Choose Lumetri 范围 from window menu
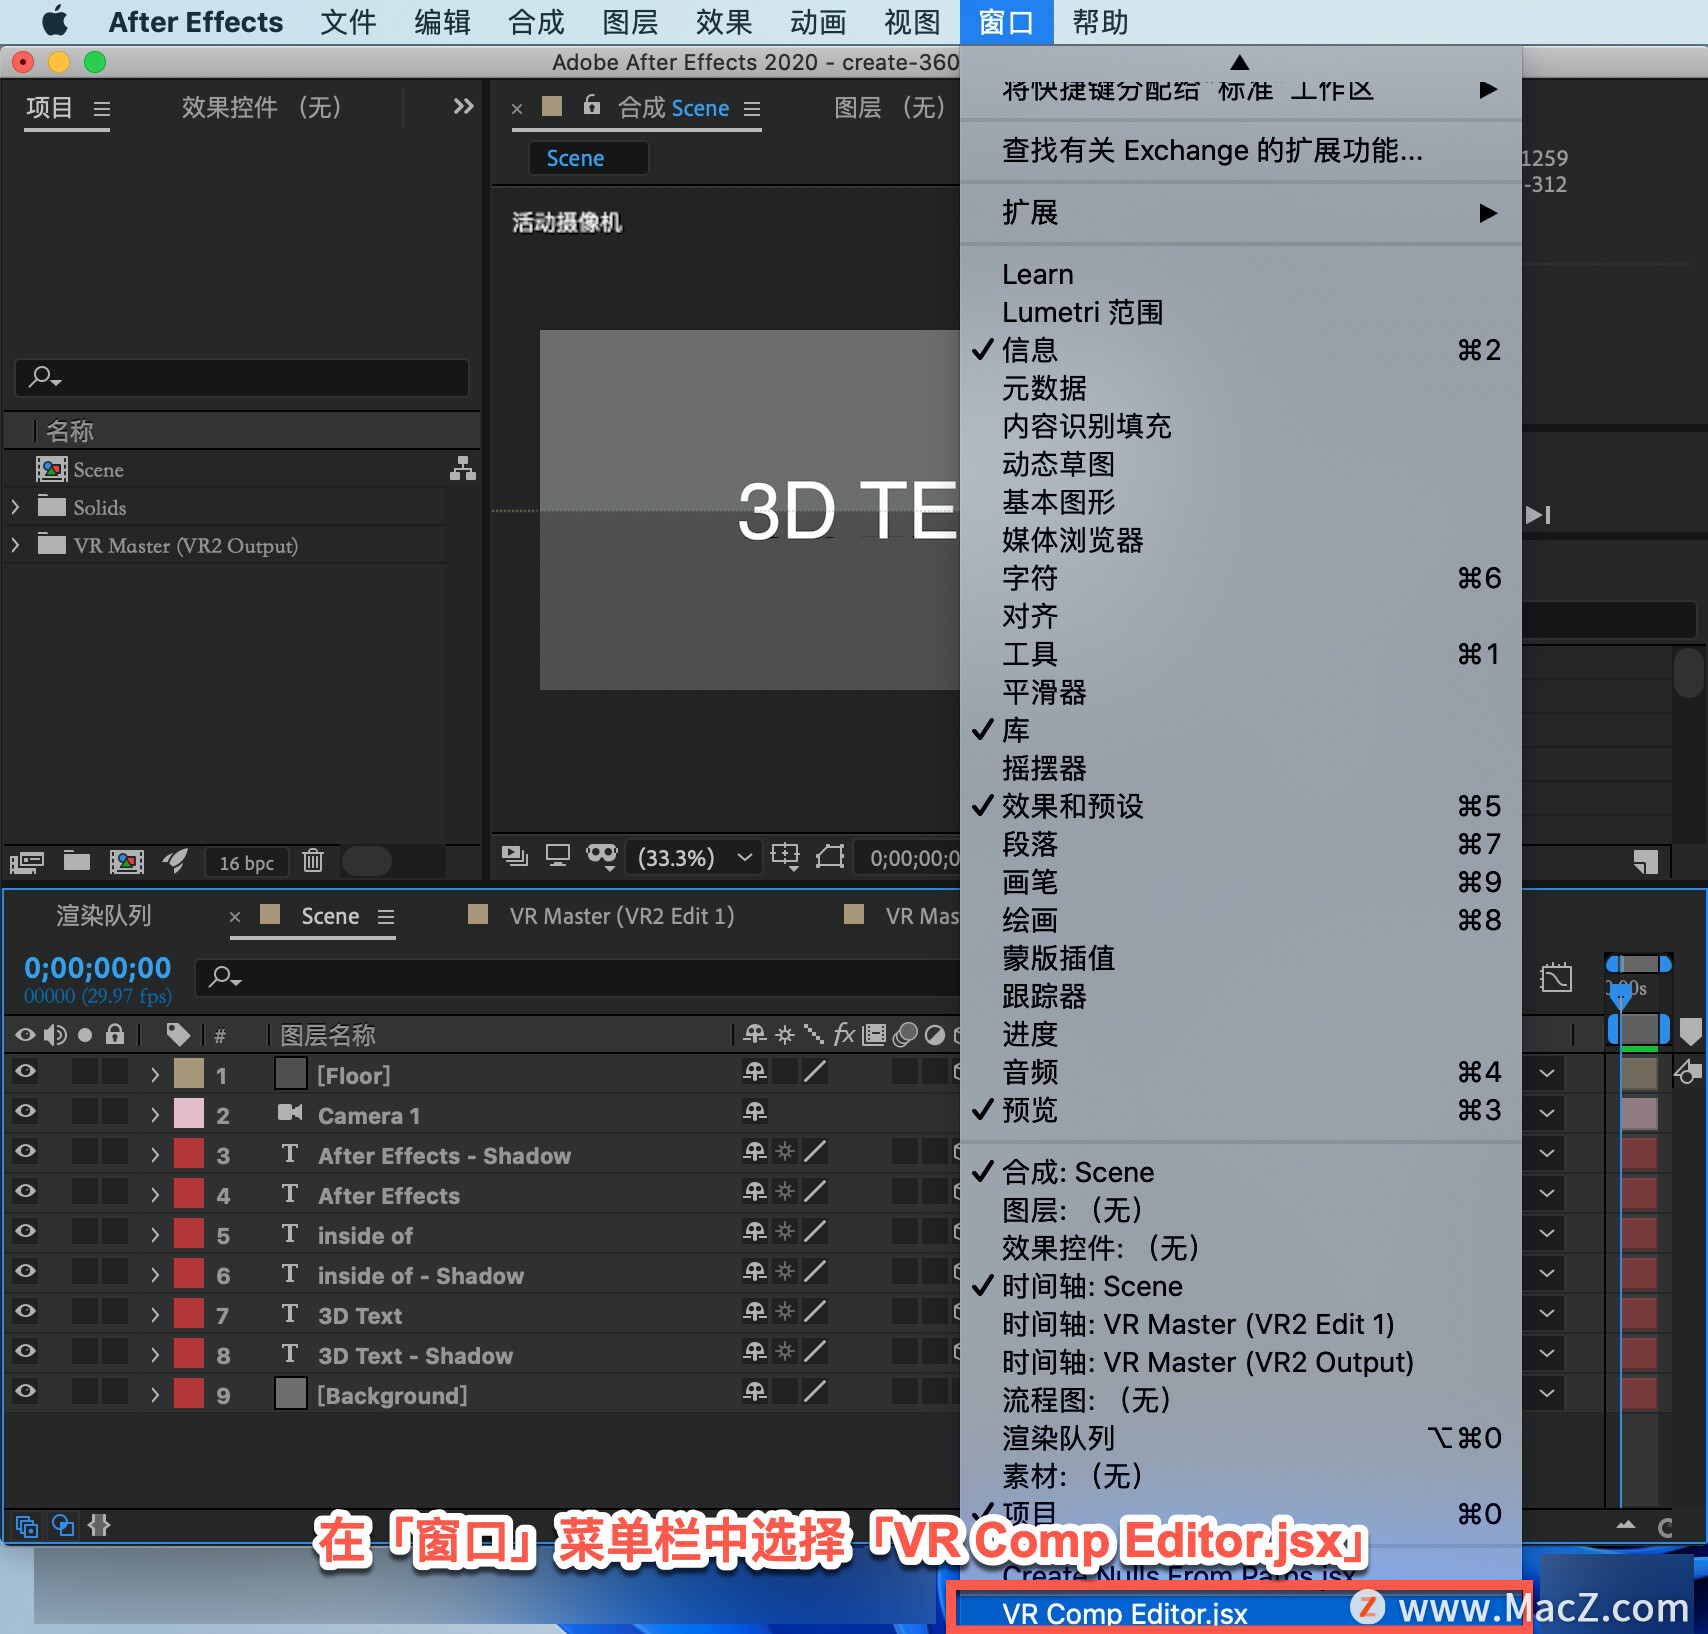 (1240, 312)
